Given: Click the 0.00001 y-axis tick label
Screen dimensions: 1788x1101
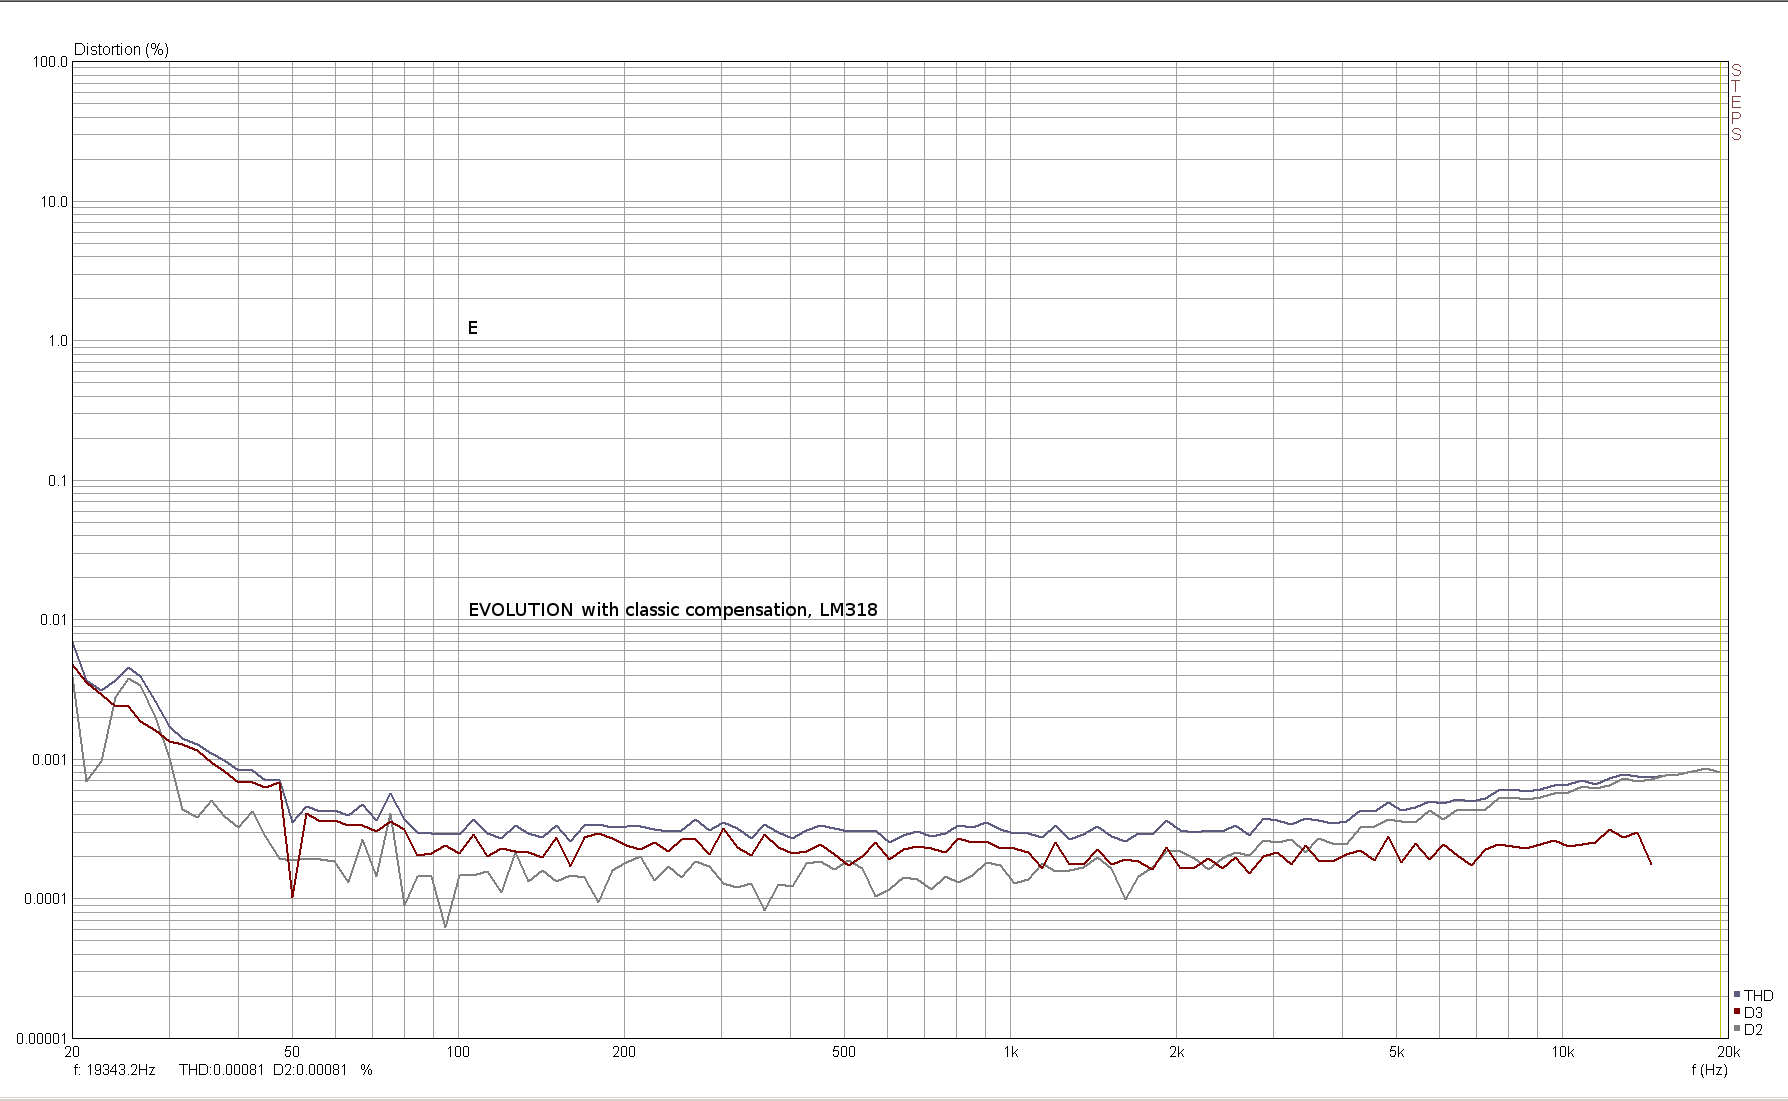Looking at the screenshot, I should [42, 1039].
